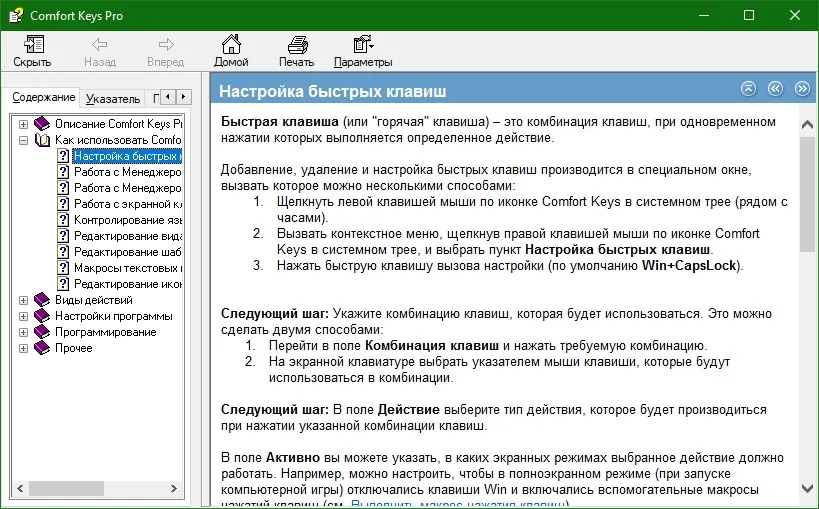Switch to the Содержание tab
Viewport: 819px width, 509px height.
44,97
